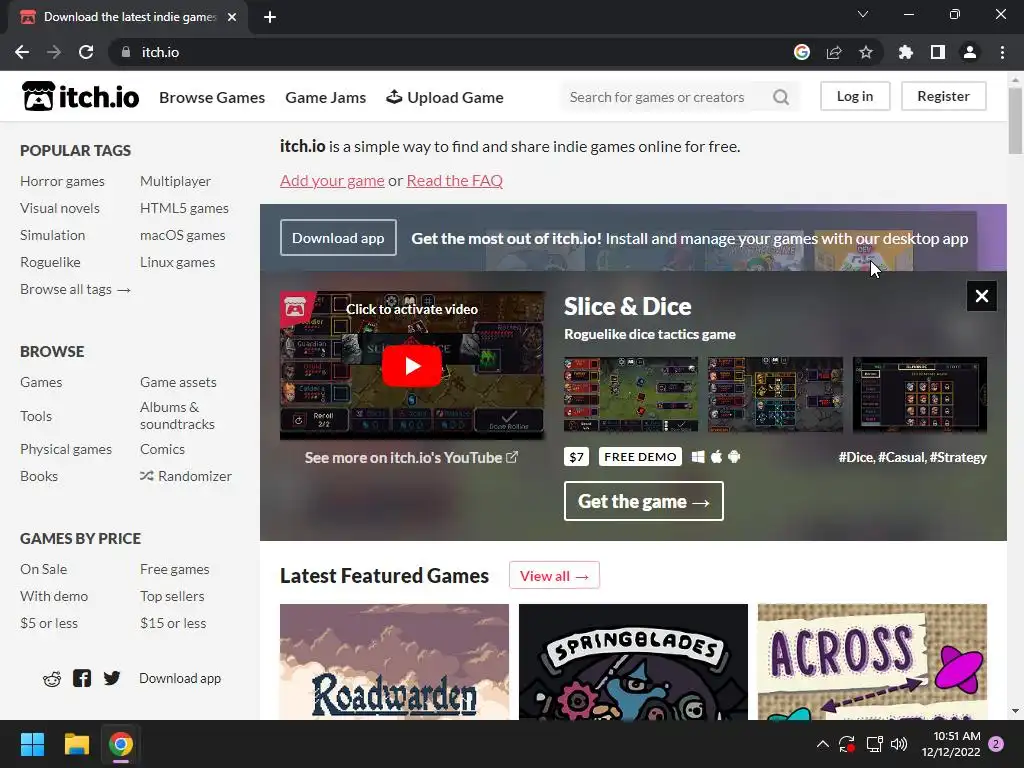This screenshot has height=768, width=1024.
Task: Click the FREE DEMO badge
Action: pyautogui.click(x=640, y=456)
